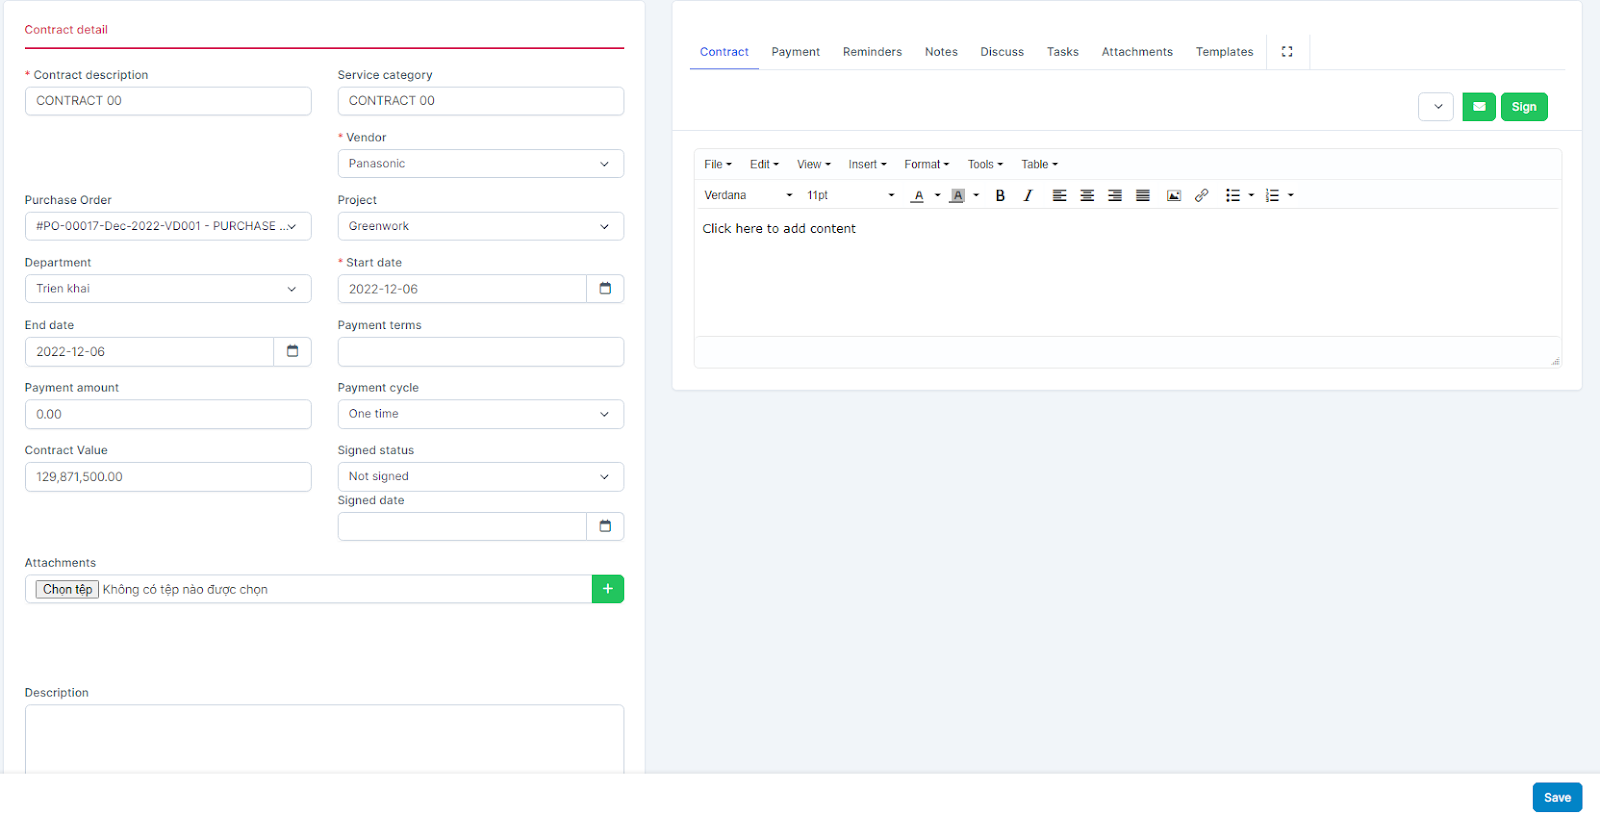The height and width of the screenshot is (816, 1600).
Task: Click the Sign button
Action: (x=1523, y=107)
